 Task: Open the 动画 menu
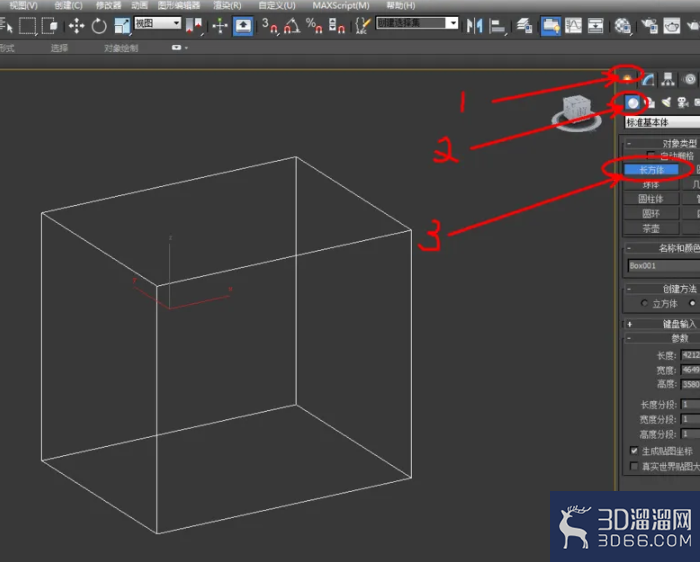[x=139, y=5]
